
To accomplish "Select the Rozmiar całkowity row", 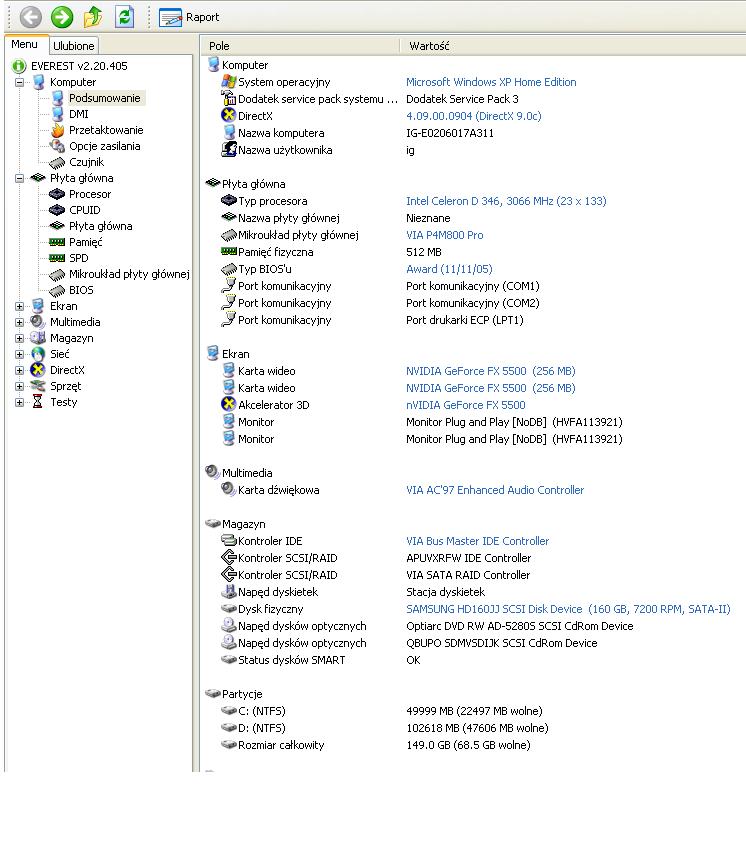I will (473, 745).
